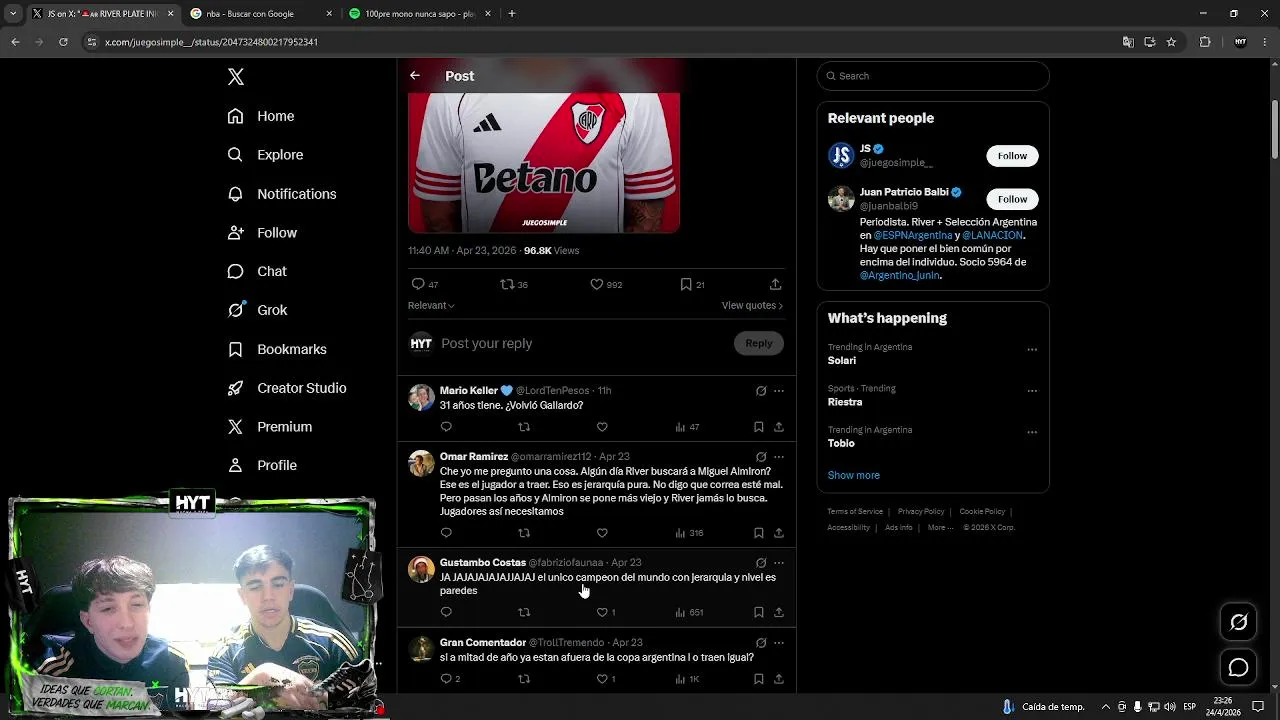Open View quotes link
Viewport: 1280px width, 720px height.
(752, 305)
